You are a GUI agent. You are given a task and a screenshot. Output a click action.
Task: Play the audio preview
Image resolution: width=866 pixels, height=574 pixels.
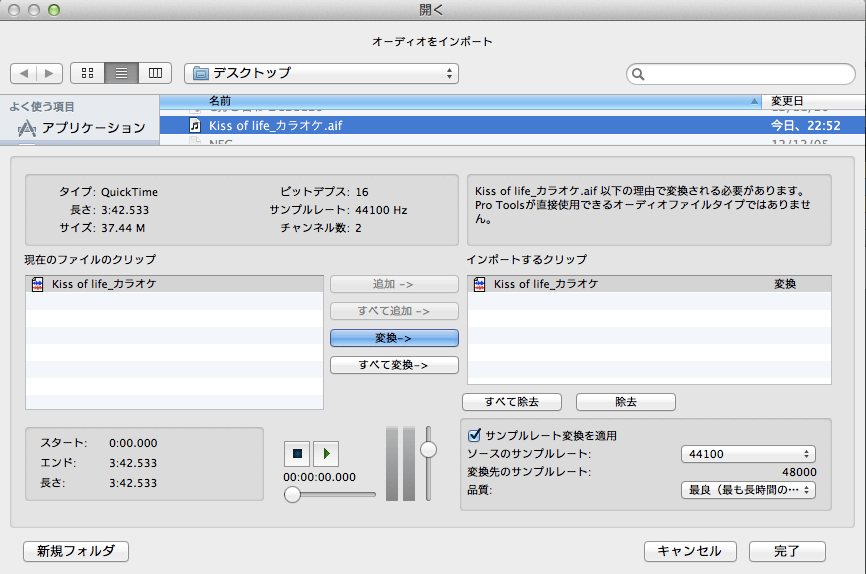326,454
